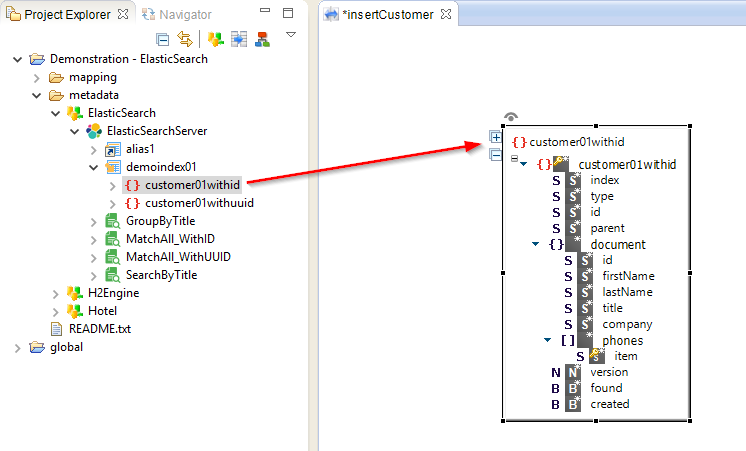Collapse the demoindex01 tree node
The width and height of the screenshot is (746, 451).
[x=94, y=167]
